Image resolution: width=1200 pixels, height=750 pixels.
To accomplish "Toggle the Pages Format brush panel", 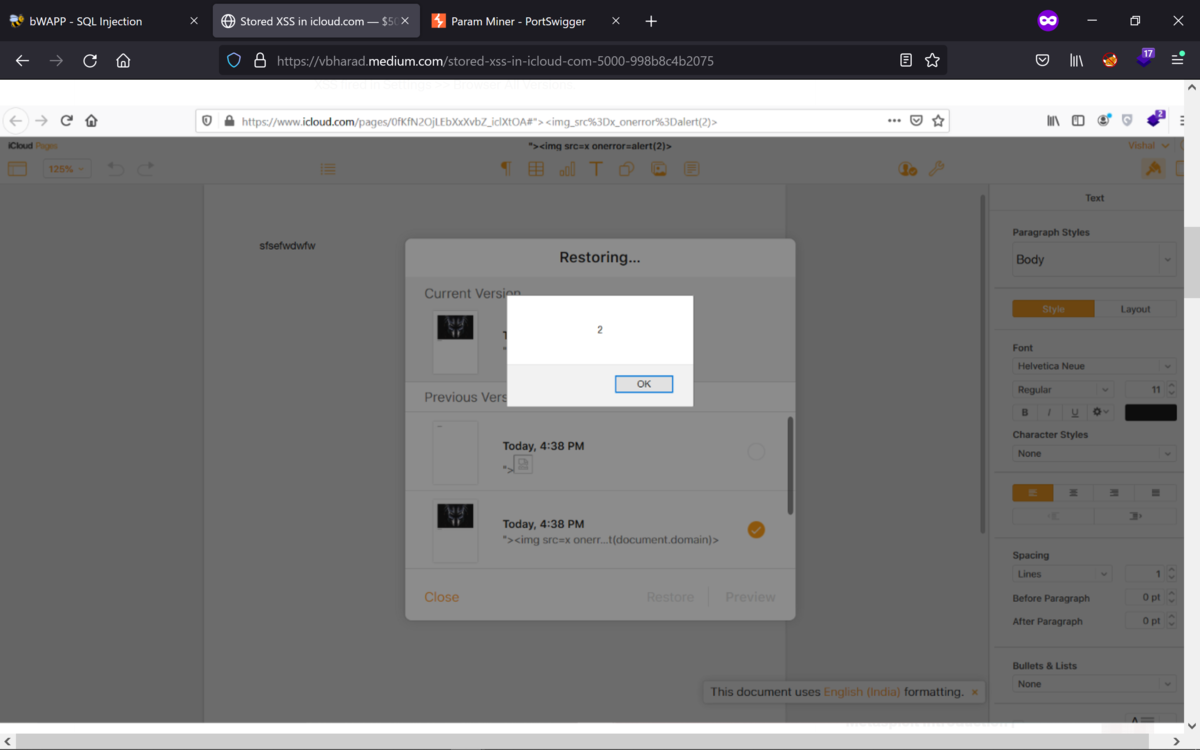I will tap(1154, 169).
